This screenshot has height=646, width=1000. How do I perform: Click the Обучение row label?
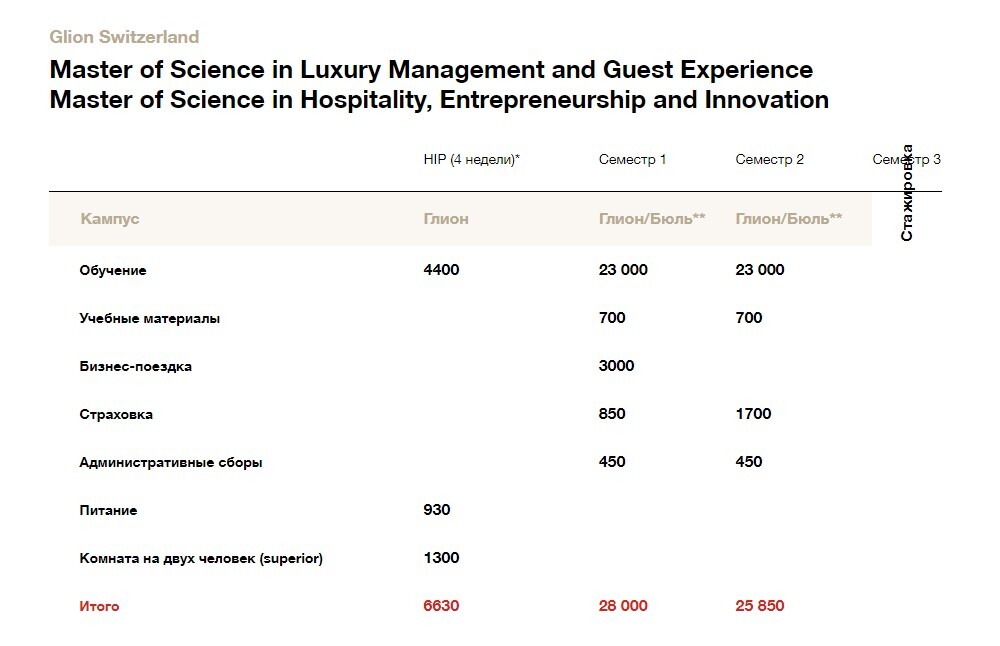113,270
